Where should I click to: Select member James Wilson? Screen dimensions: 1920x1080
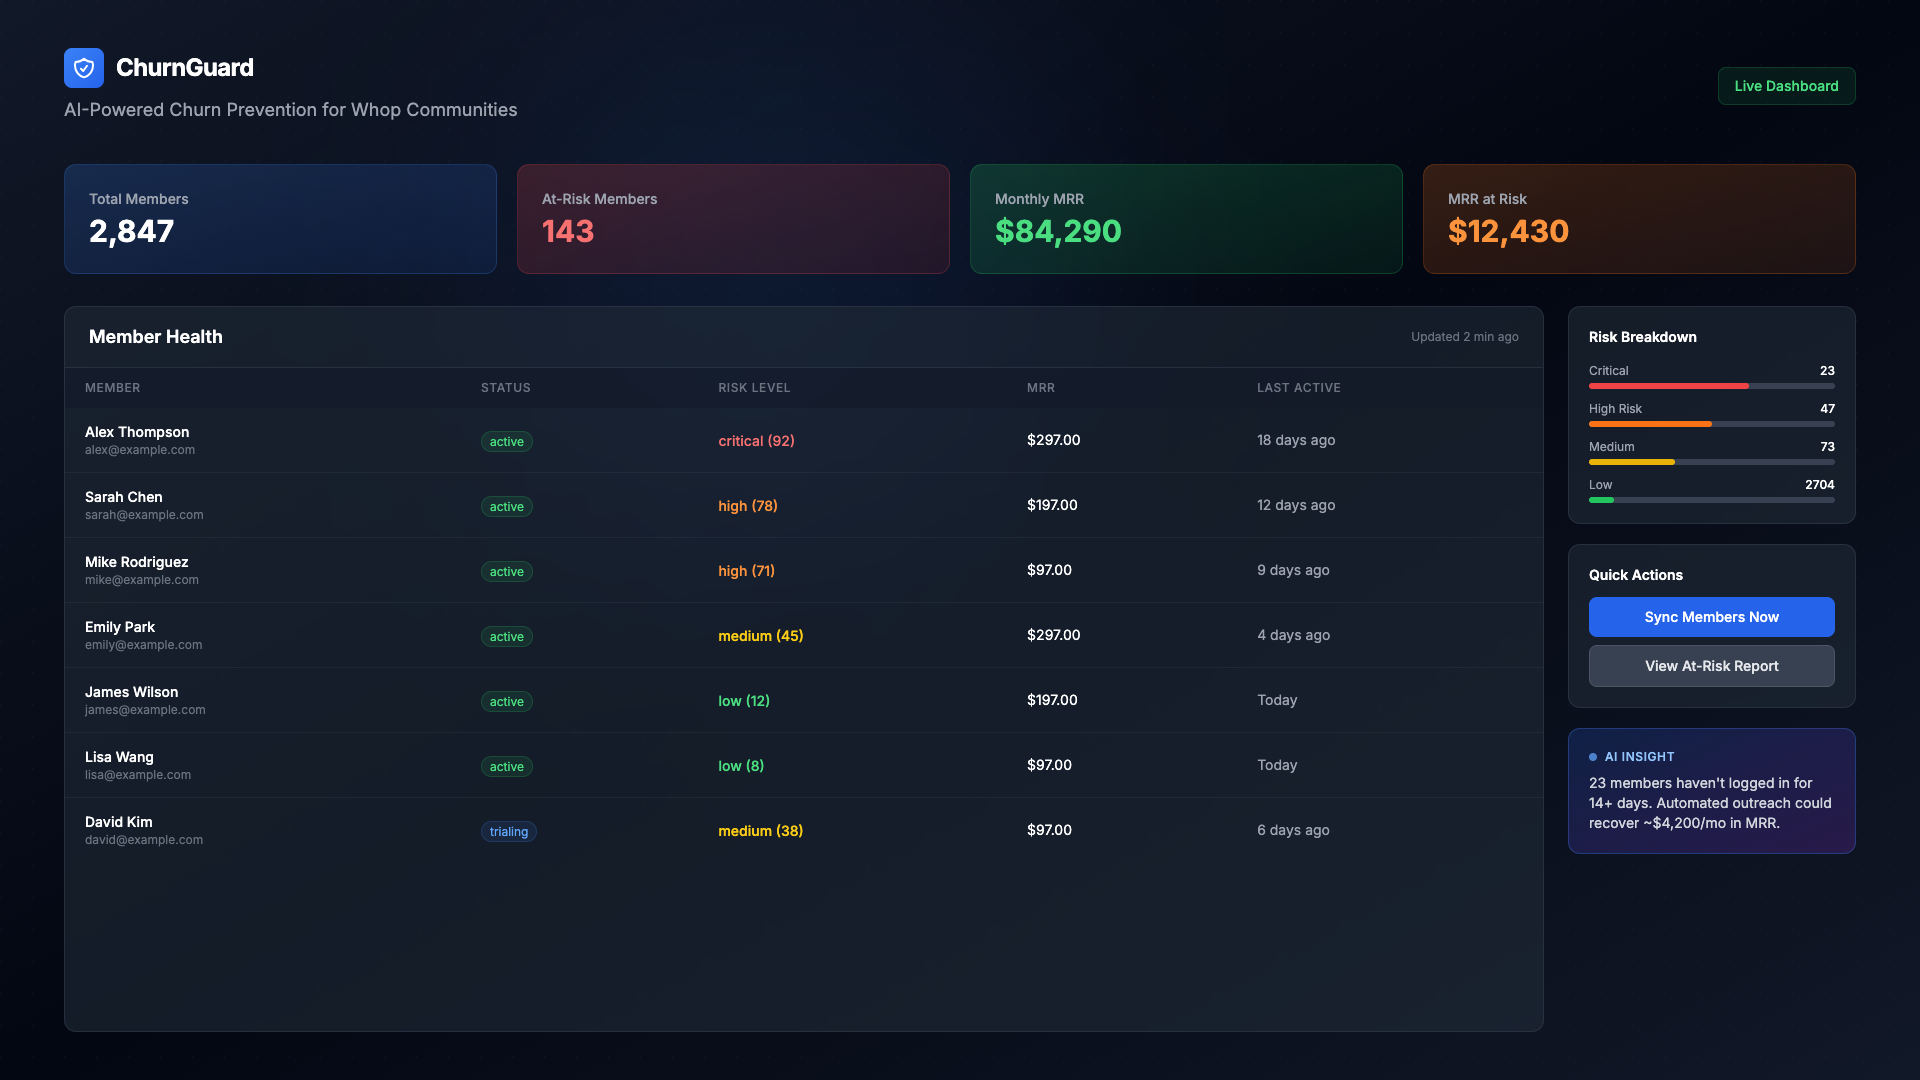[x=131, y=692]
